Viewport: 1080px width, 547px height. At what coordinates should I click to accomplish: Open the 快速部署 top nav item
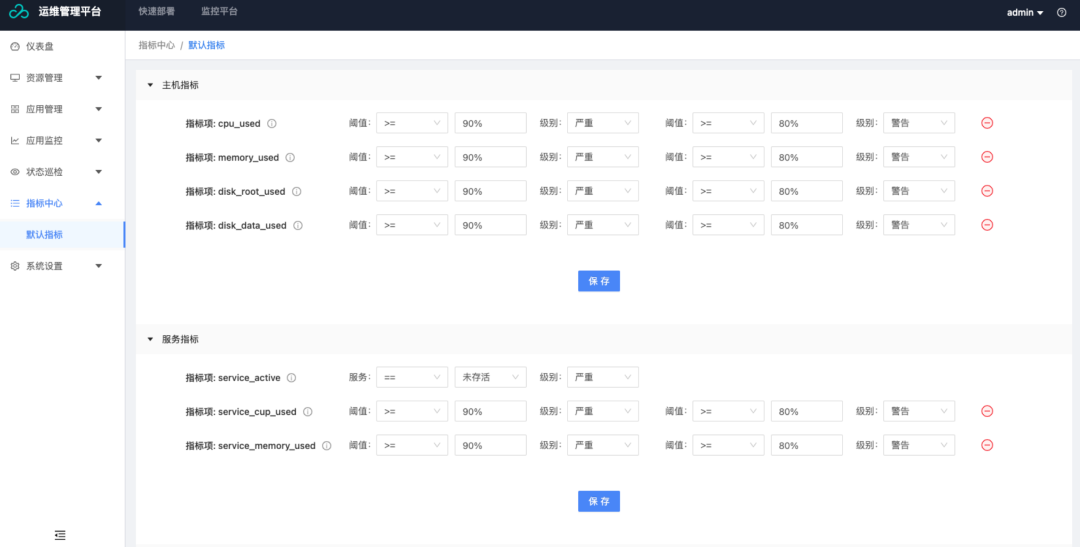pyautogui.click(x=156, y=12)
